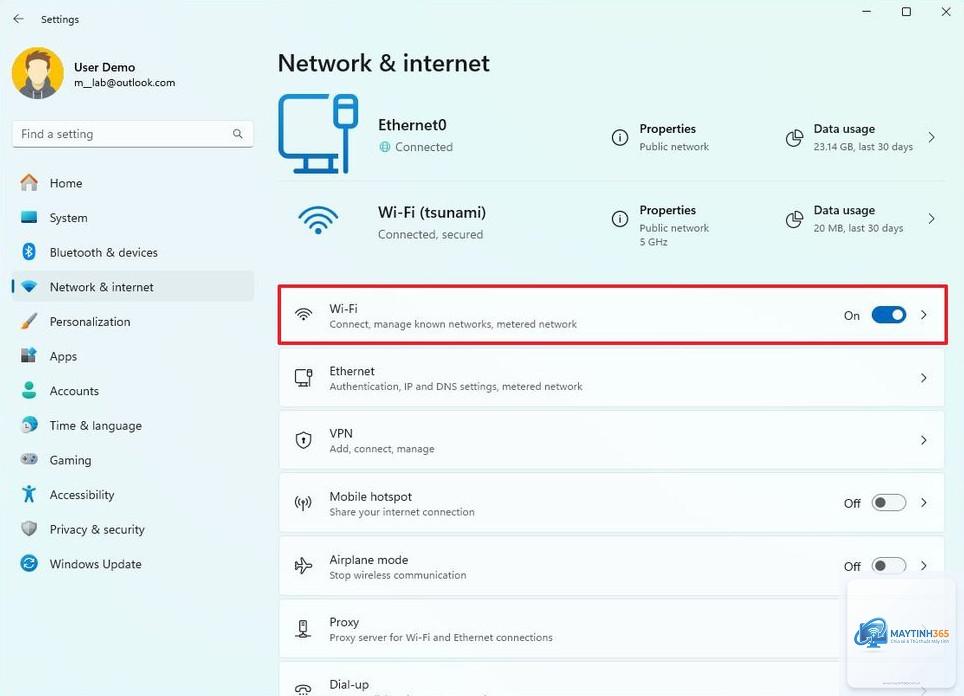Enable the Mobile hotspot toggle

(888, 502)
